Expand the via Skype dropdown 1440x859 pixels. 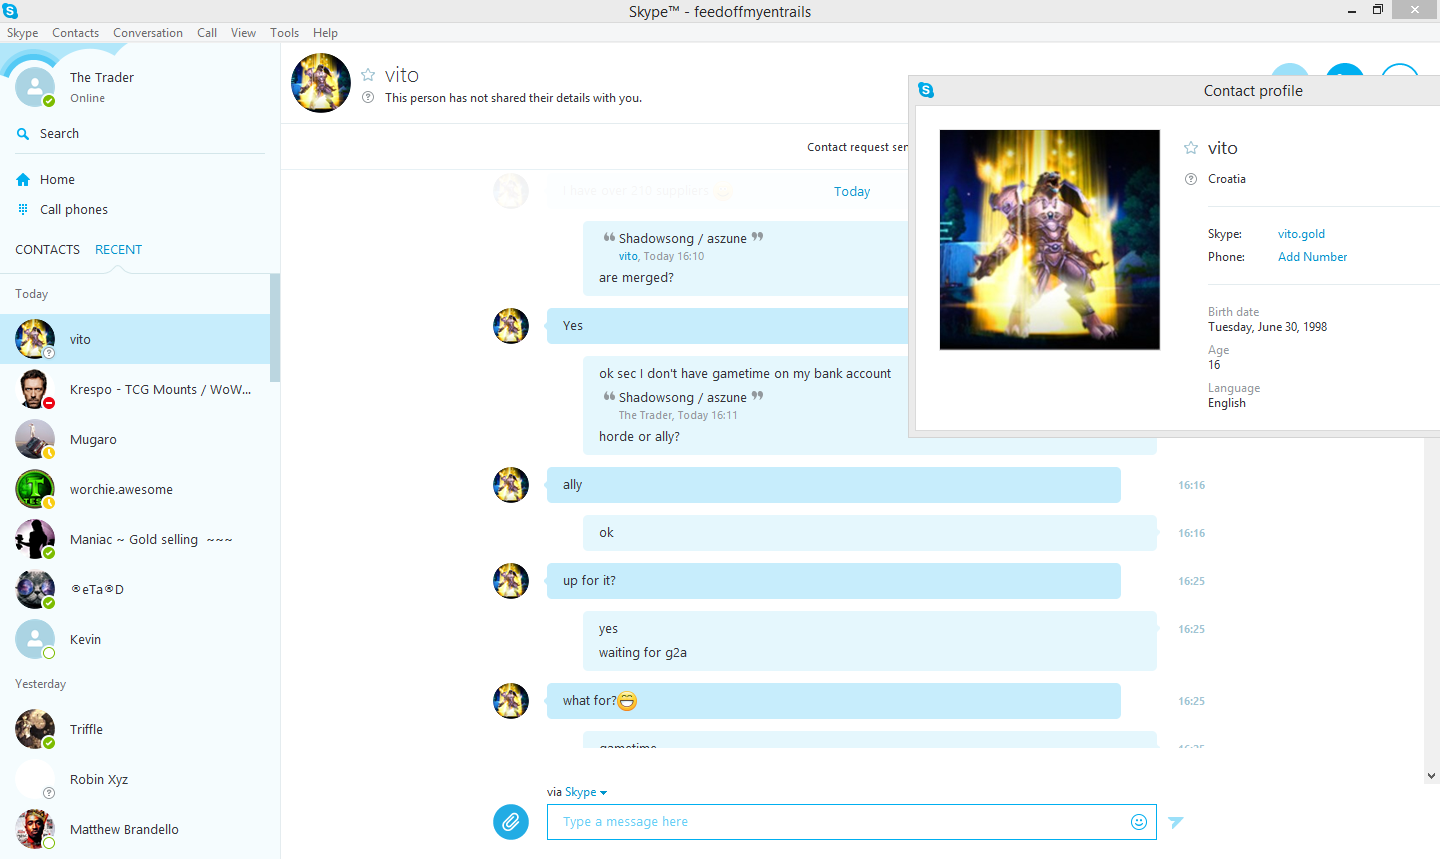(586, 792)
